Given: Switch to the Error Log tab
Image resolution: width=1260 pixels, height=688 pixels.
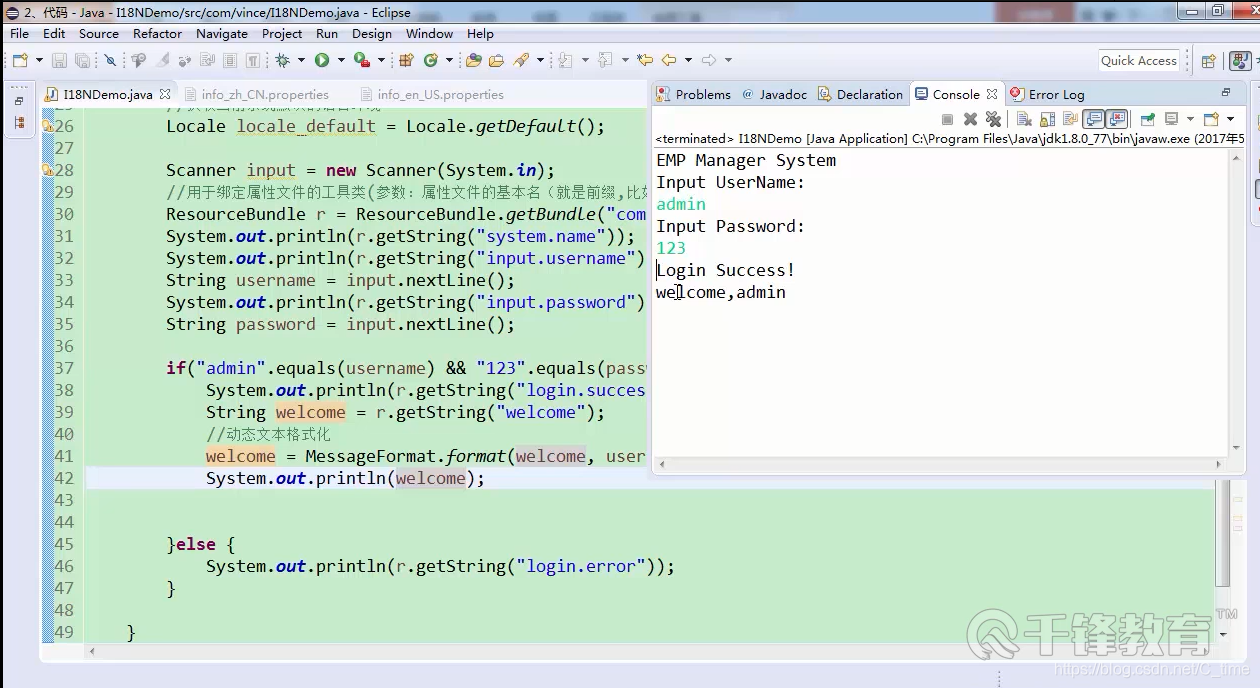Looking at the screenshot, I should click(x=1047, y=94).
